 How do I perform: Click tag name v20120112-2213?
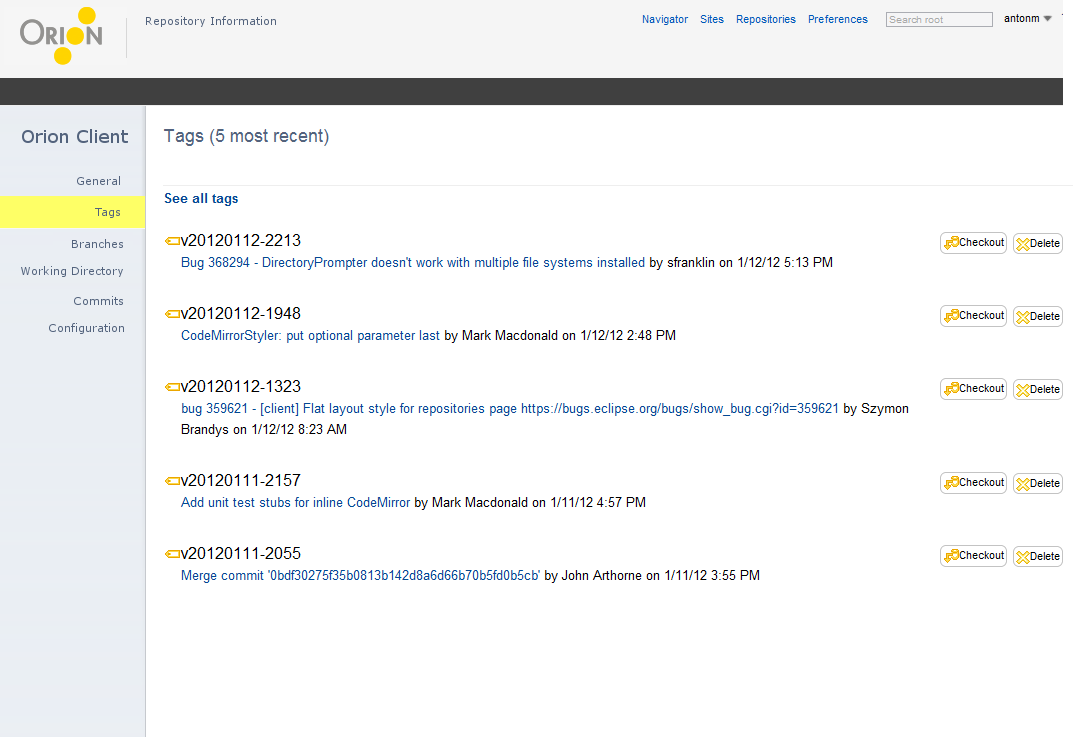[x=241, y=241]
